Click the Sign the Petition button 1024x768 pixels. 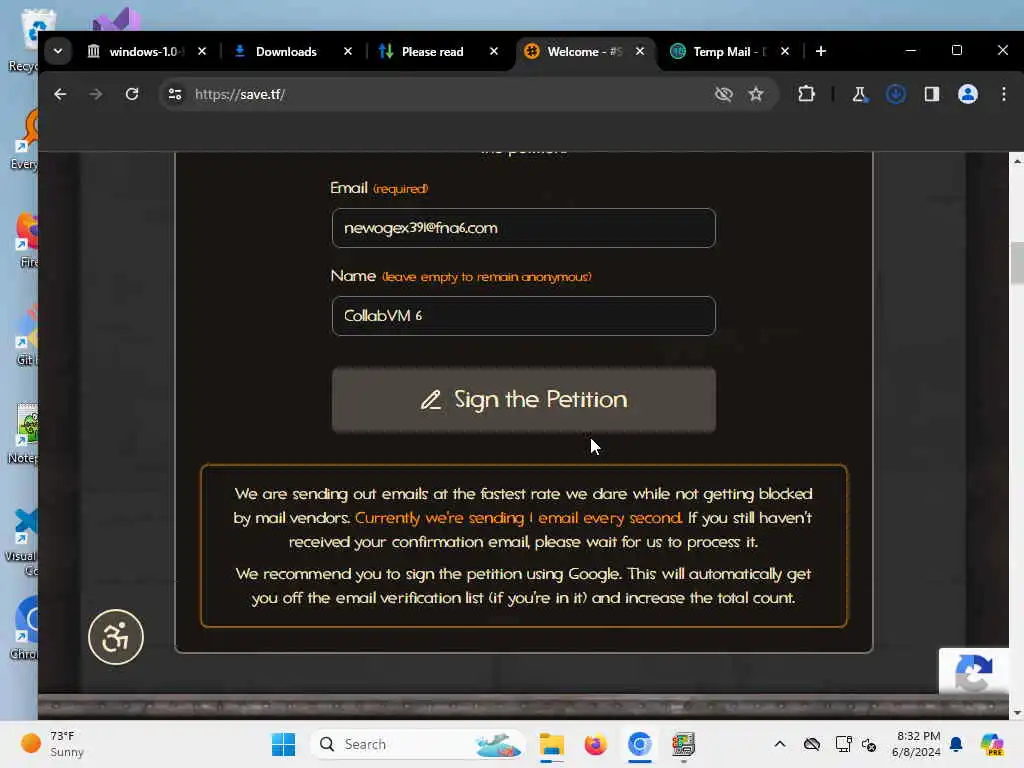pos(524,400)
